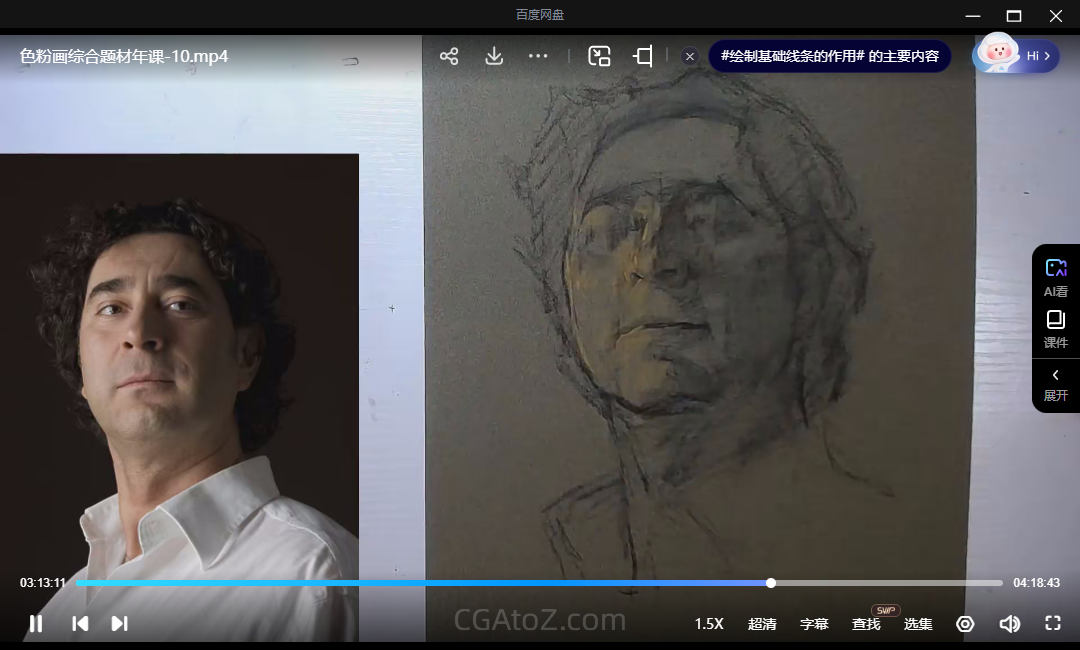Viewport: 1080px width, 650px height.
Task: Open the 课件 courseware panel
Action: click(1056, 329)
